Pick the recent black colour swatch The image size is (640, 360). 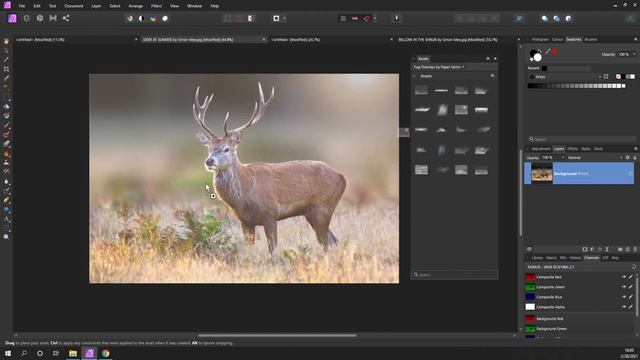(544, 68)
